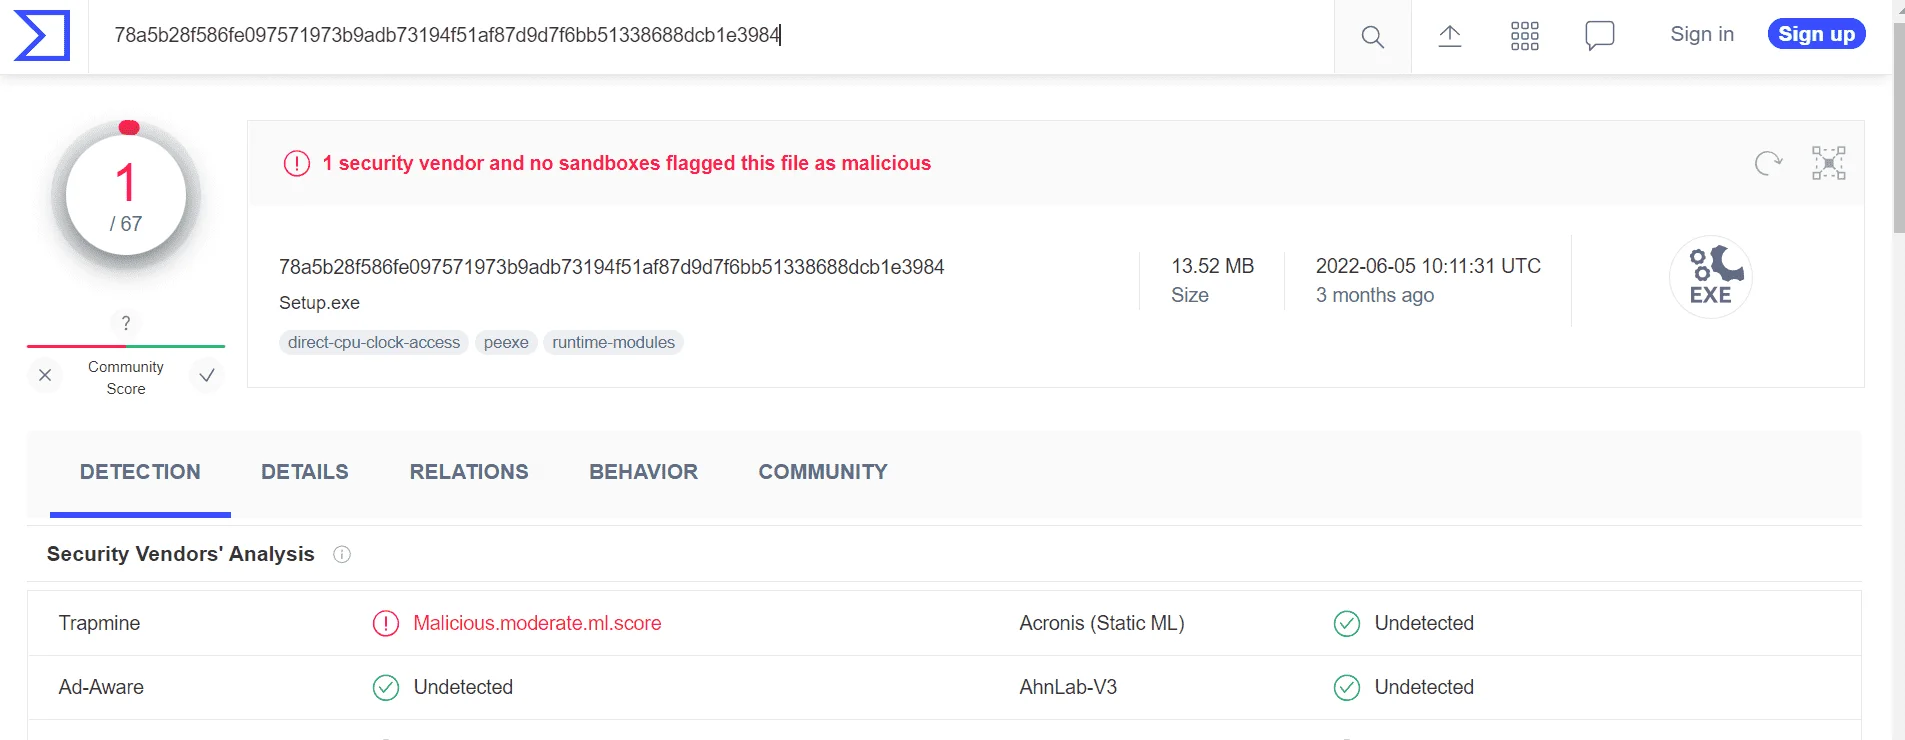Open the file upload icon
Image resolution: width=1905 pixels, height=740 pixels.
[1450, 36]
